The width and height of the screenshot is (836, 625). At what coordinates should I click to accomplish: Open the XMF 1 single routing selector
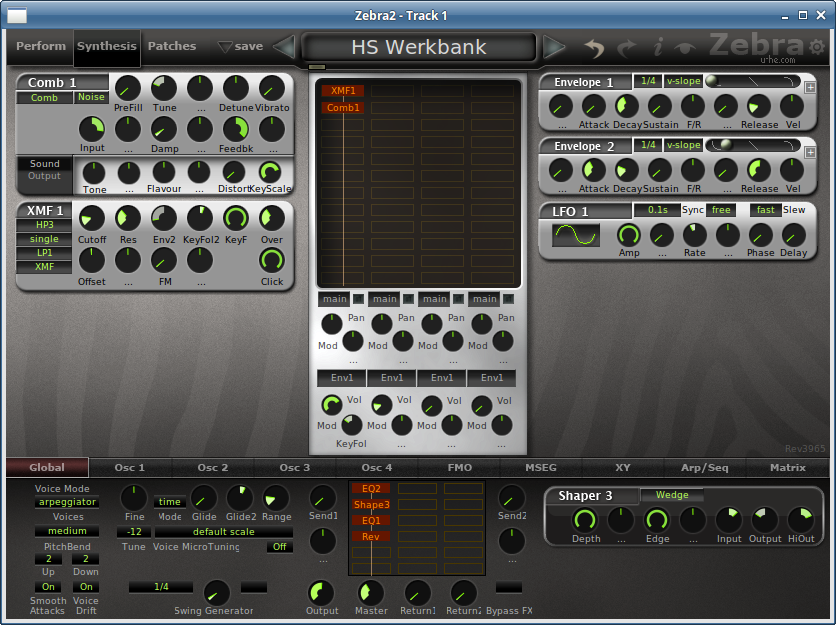(44, 239)
